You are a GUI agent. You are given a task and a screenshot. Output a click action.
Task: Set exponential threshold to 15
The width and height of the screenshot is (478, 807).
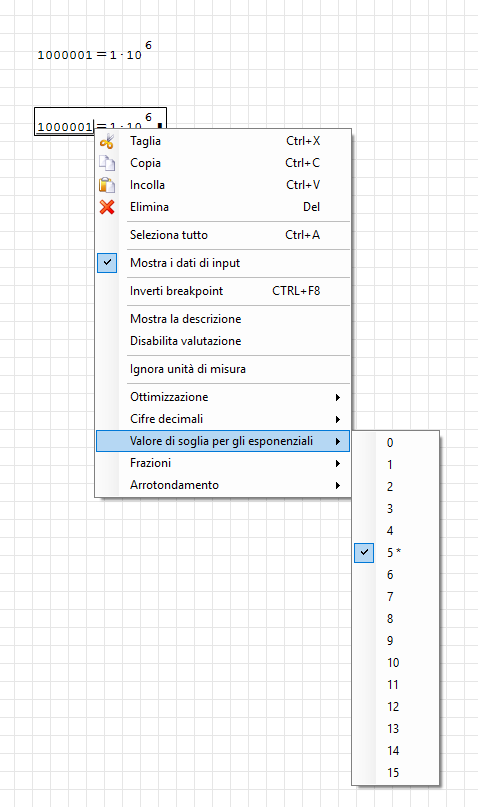396,773
